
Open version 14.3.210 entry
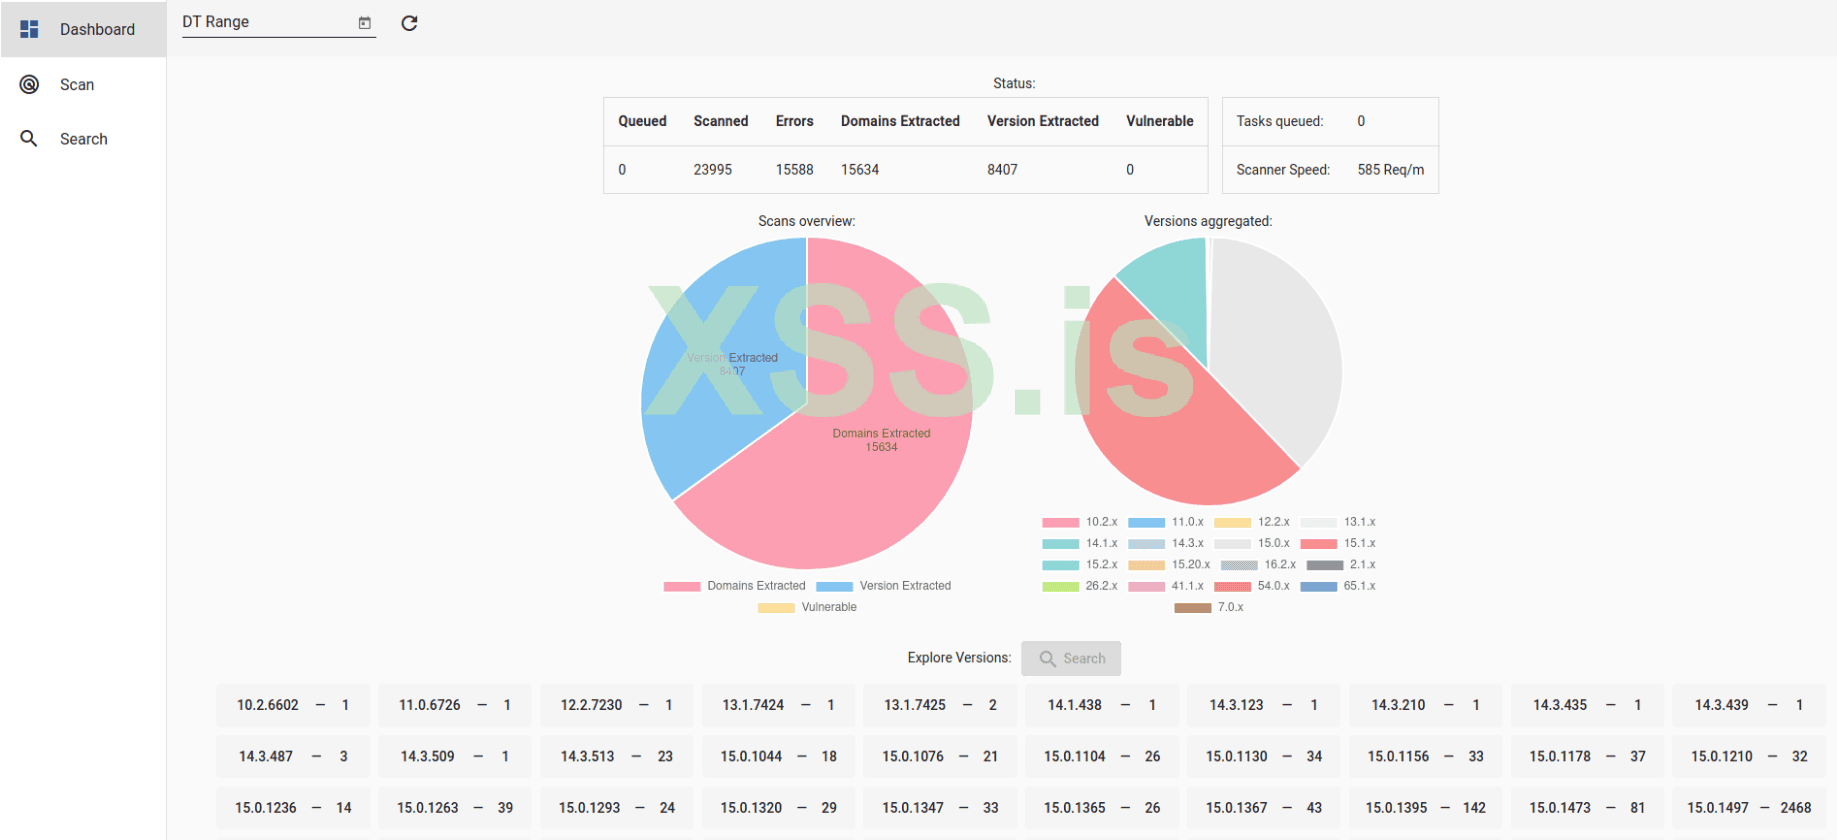pos(1426,705)
